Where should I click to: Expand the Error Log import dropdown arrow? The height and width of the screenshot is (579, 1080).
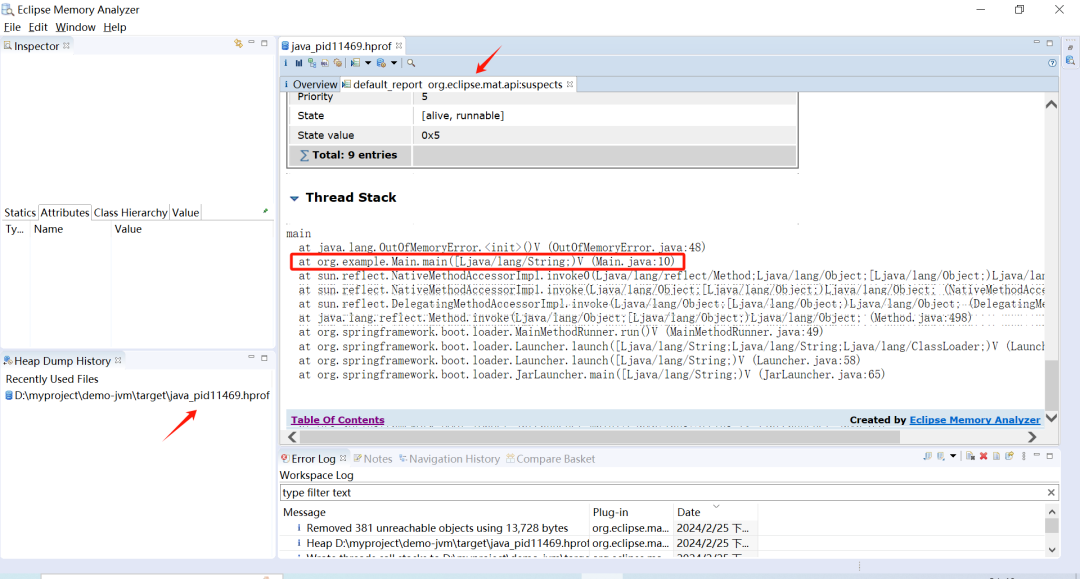(953, 456)
